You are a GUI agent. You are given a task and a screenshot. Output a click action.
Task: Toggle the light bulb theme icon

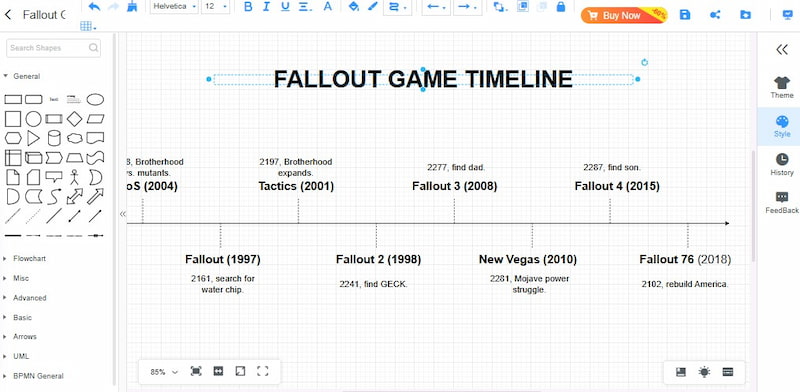pos(705,372)
